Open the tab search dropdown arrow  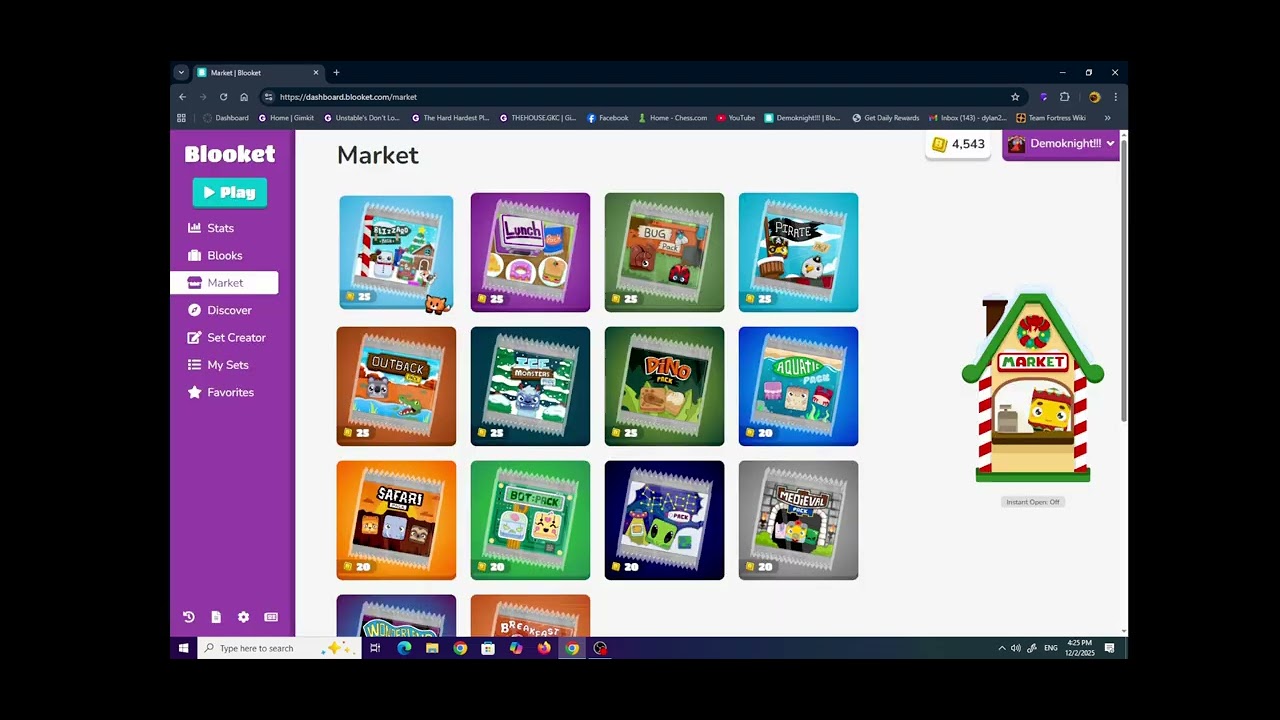point(181,72)
